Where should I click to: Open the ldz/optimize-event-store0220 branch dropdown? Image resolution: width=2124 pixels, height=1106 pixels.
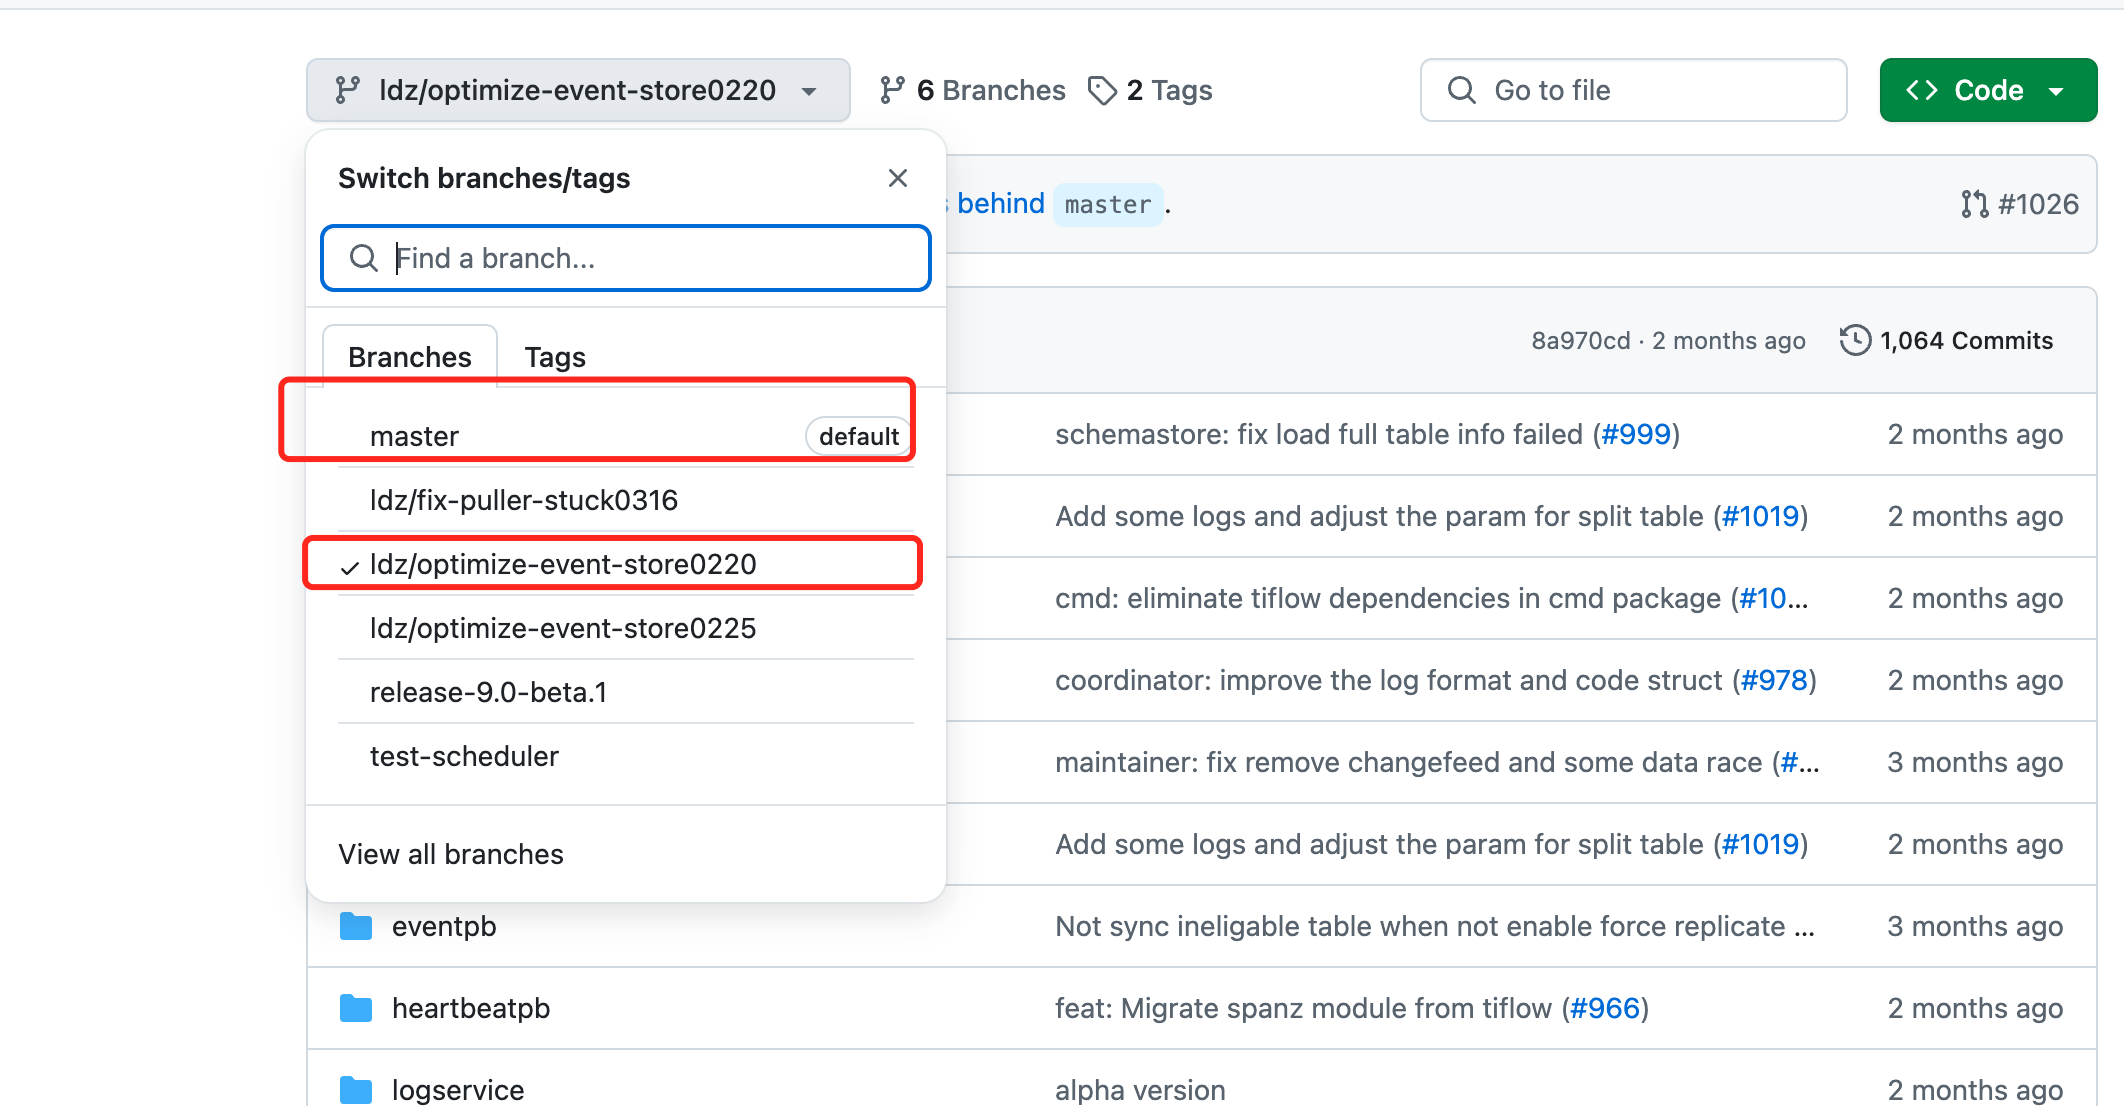(578, 90)
